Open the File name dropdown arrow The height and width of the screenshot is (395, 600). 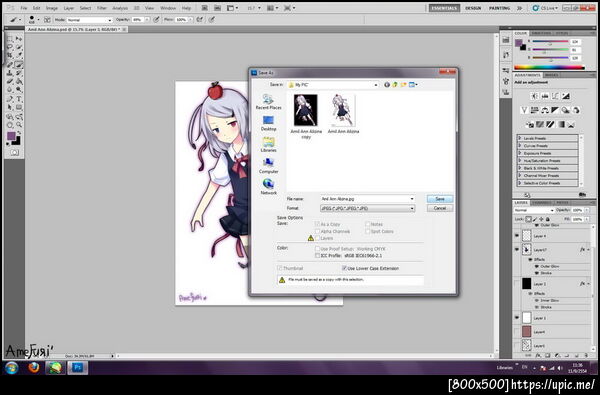coord(412,199)
